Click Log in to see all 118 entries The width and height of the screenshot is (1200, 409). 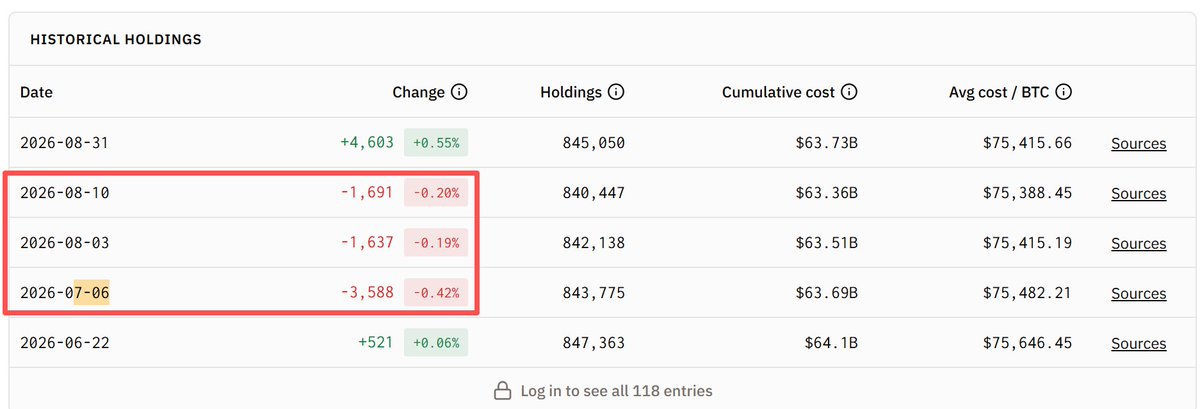click(x=616, y=390)
